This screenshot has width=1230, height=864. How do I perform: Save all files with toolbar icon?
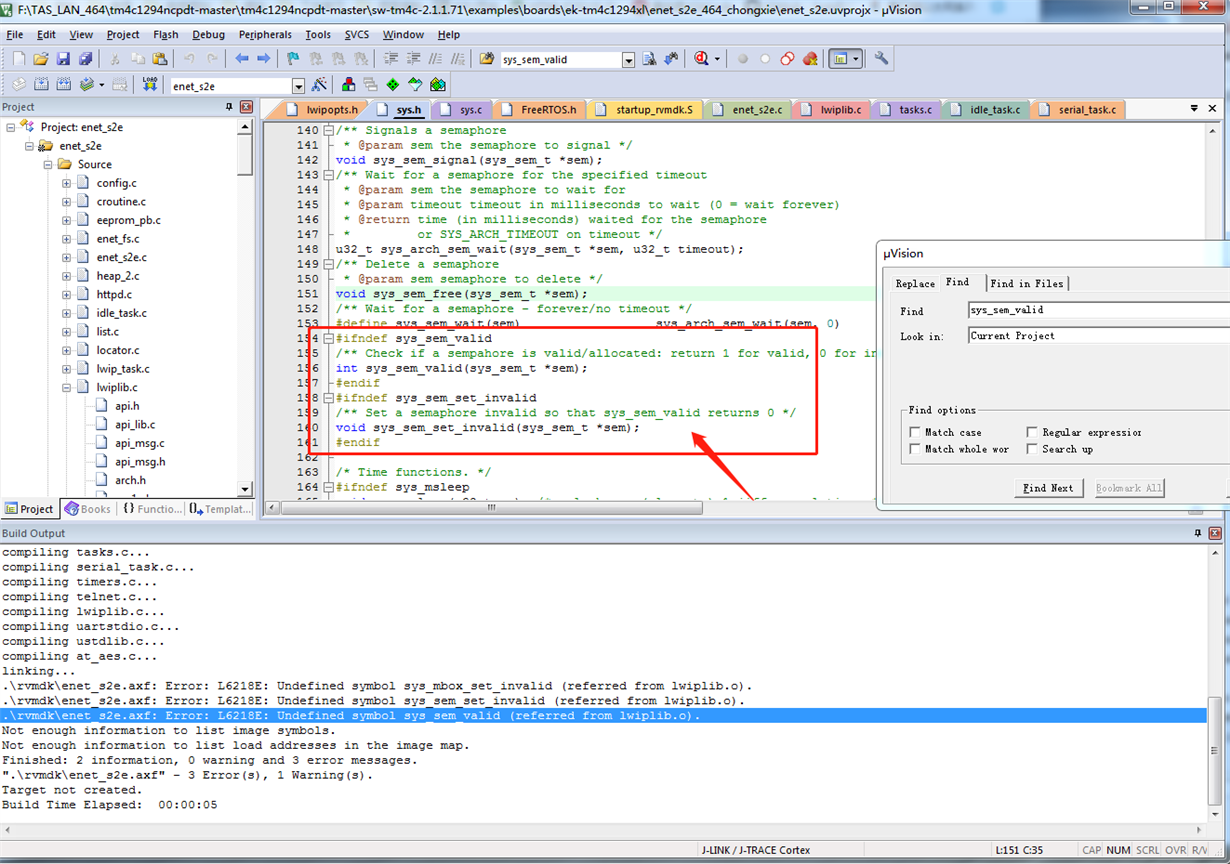click(x=85, y=59)
